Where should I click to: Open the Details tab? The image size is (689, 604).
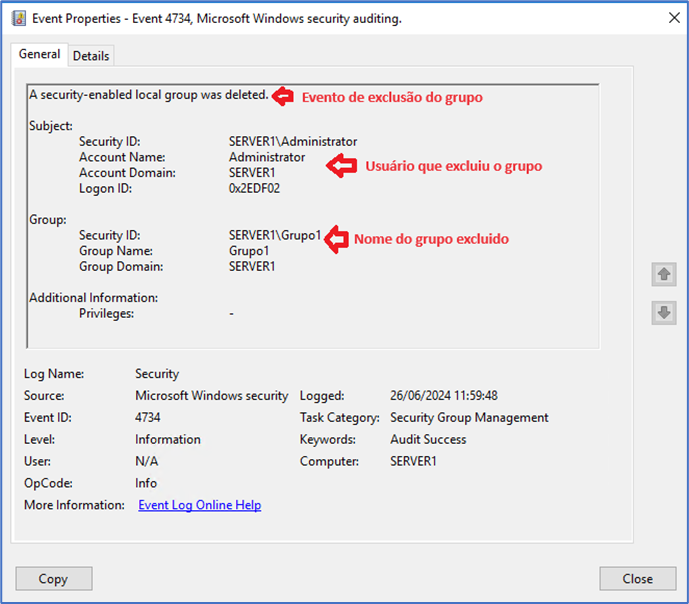[91, 56]
